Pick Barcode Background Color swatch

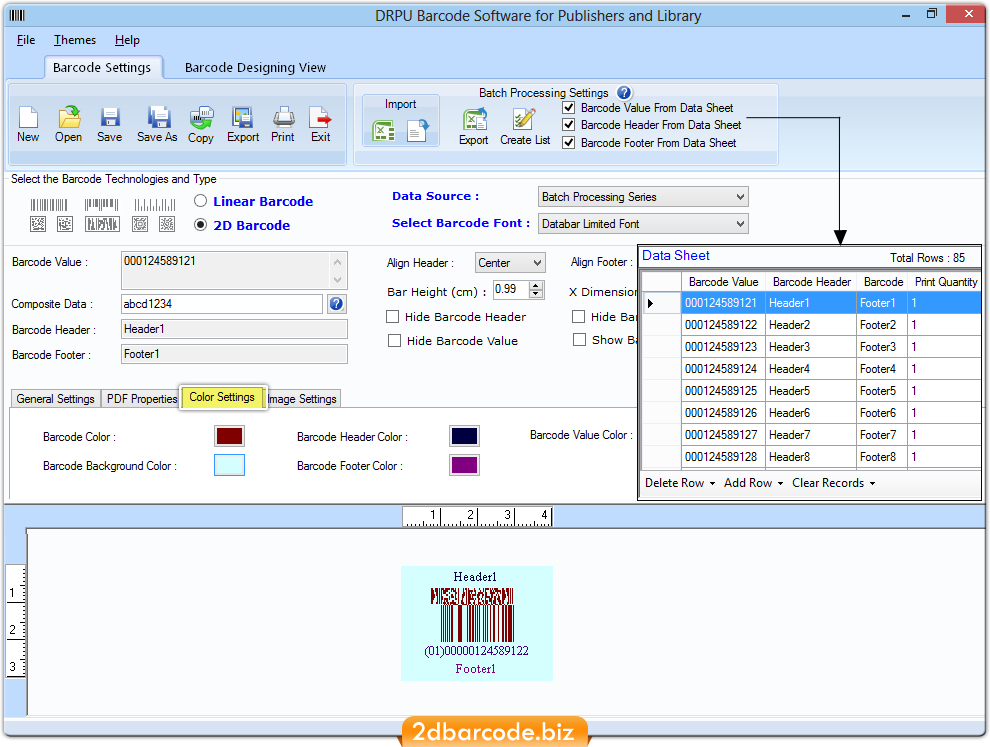tap(229, 465)
